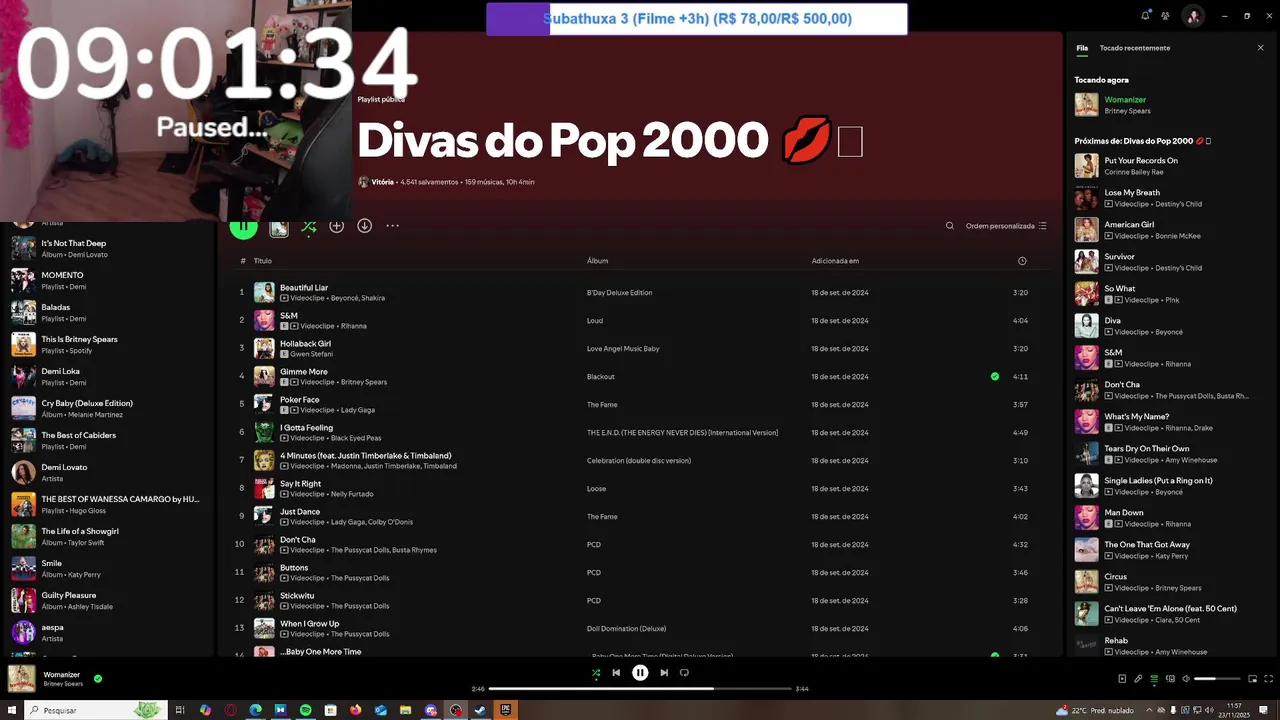Screen dimensions: 1280x720
Task: Switch to the Tocado recentemente tab
Action: pyautogui.click(x=1135, y=48)
